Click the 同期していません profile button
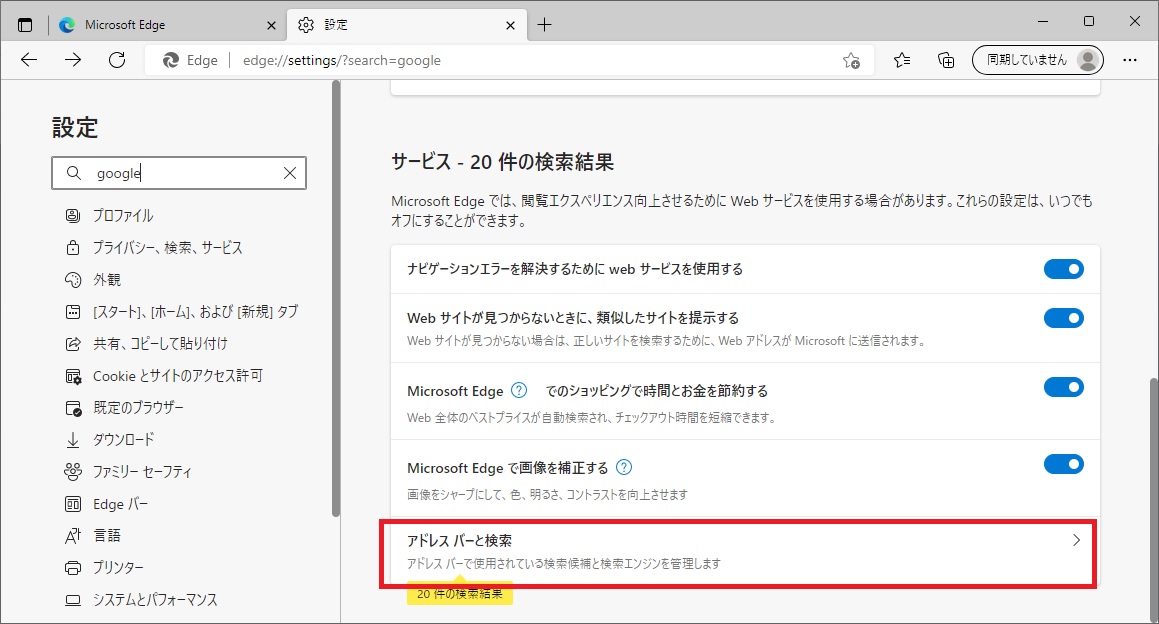1159x624 pixels. 1037,60
